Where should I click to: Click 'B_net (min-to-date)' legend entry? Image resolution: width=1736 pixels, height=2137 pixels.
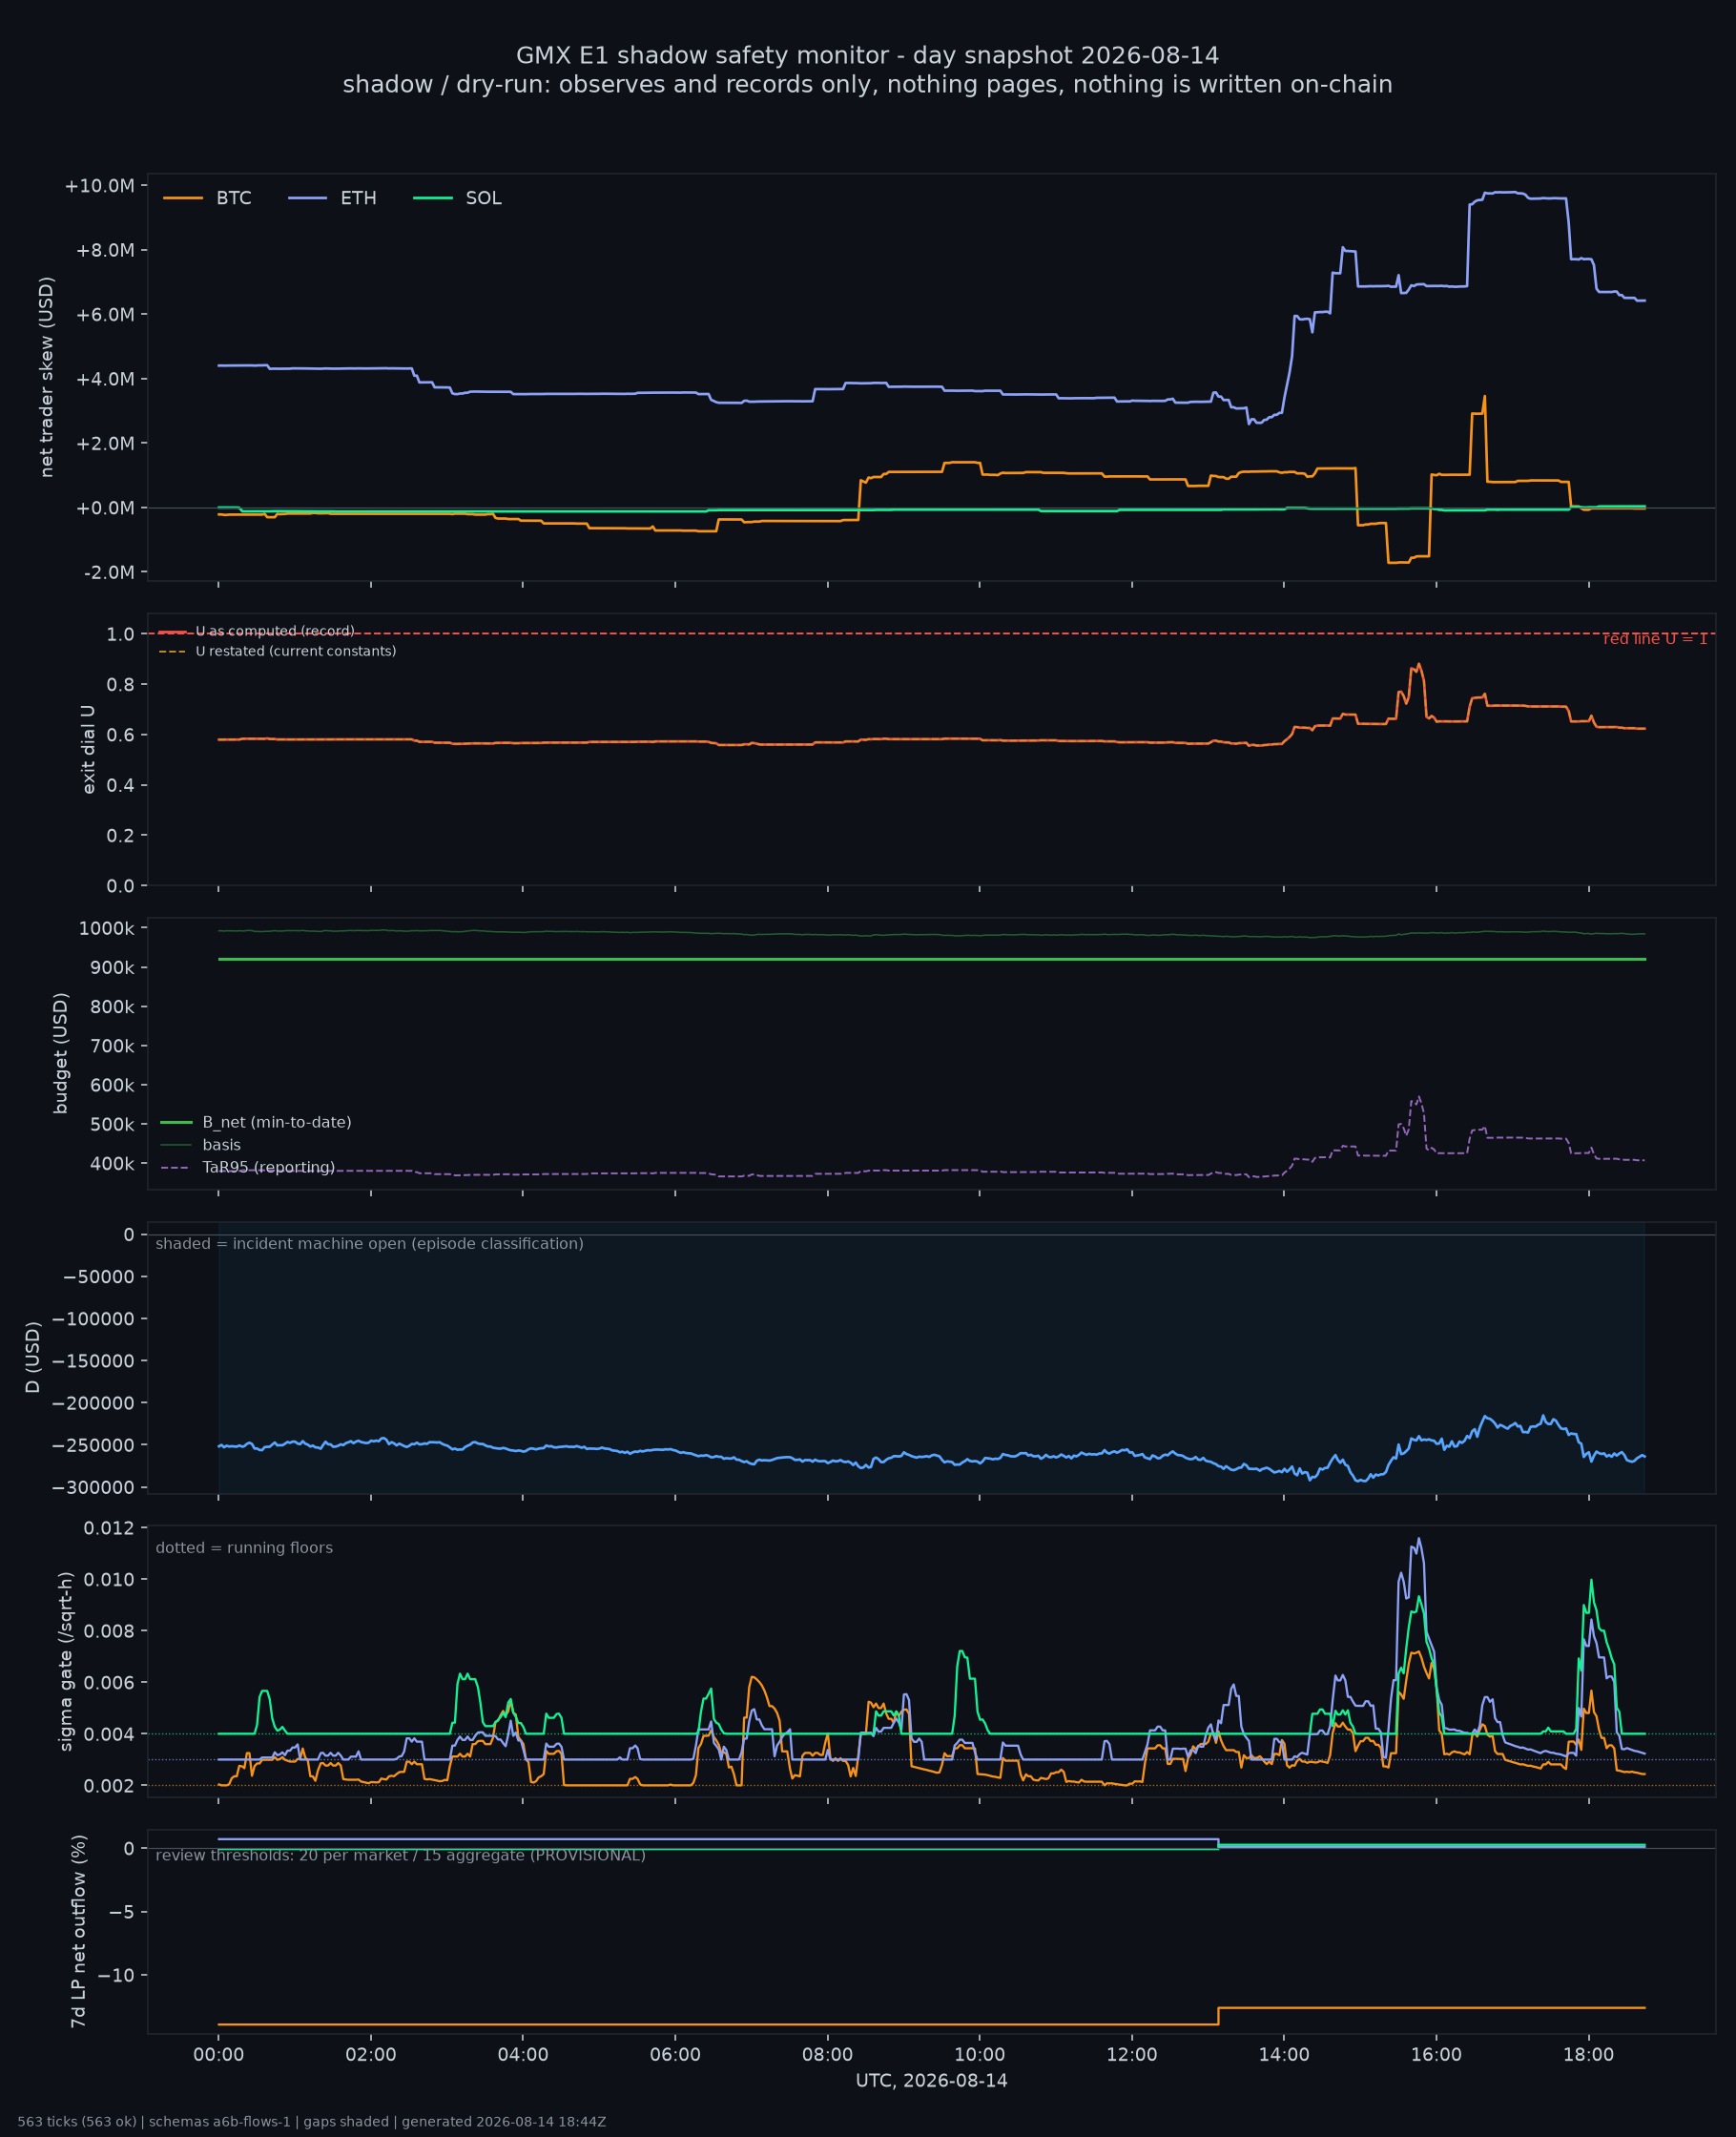[256, 1122]
